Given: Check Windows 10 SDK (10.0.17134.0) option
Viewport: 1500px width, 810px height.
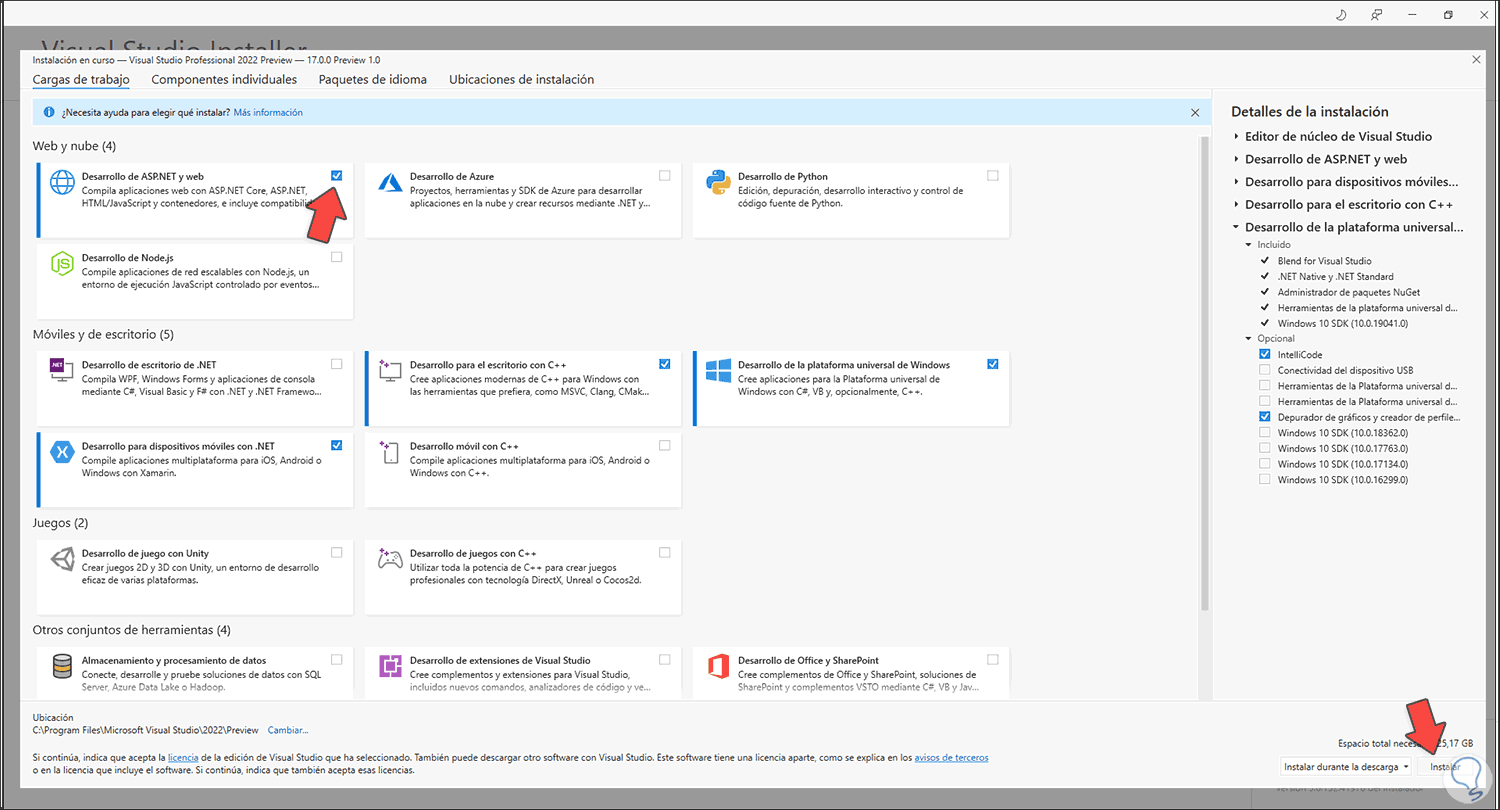Looking at the screenshot, I should [x=1266, y=463].
